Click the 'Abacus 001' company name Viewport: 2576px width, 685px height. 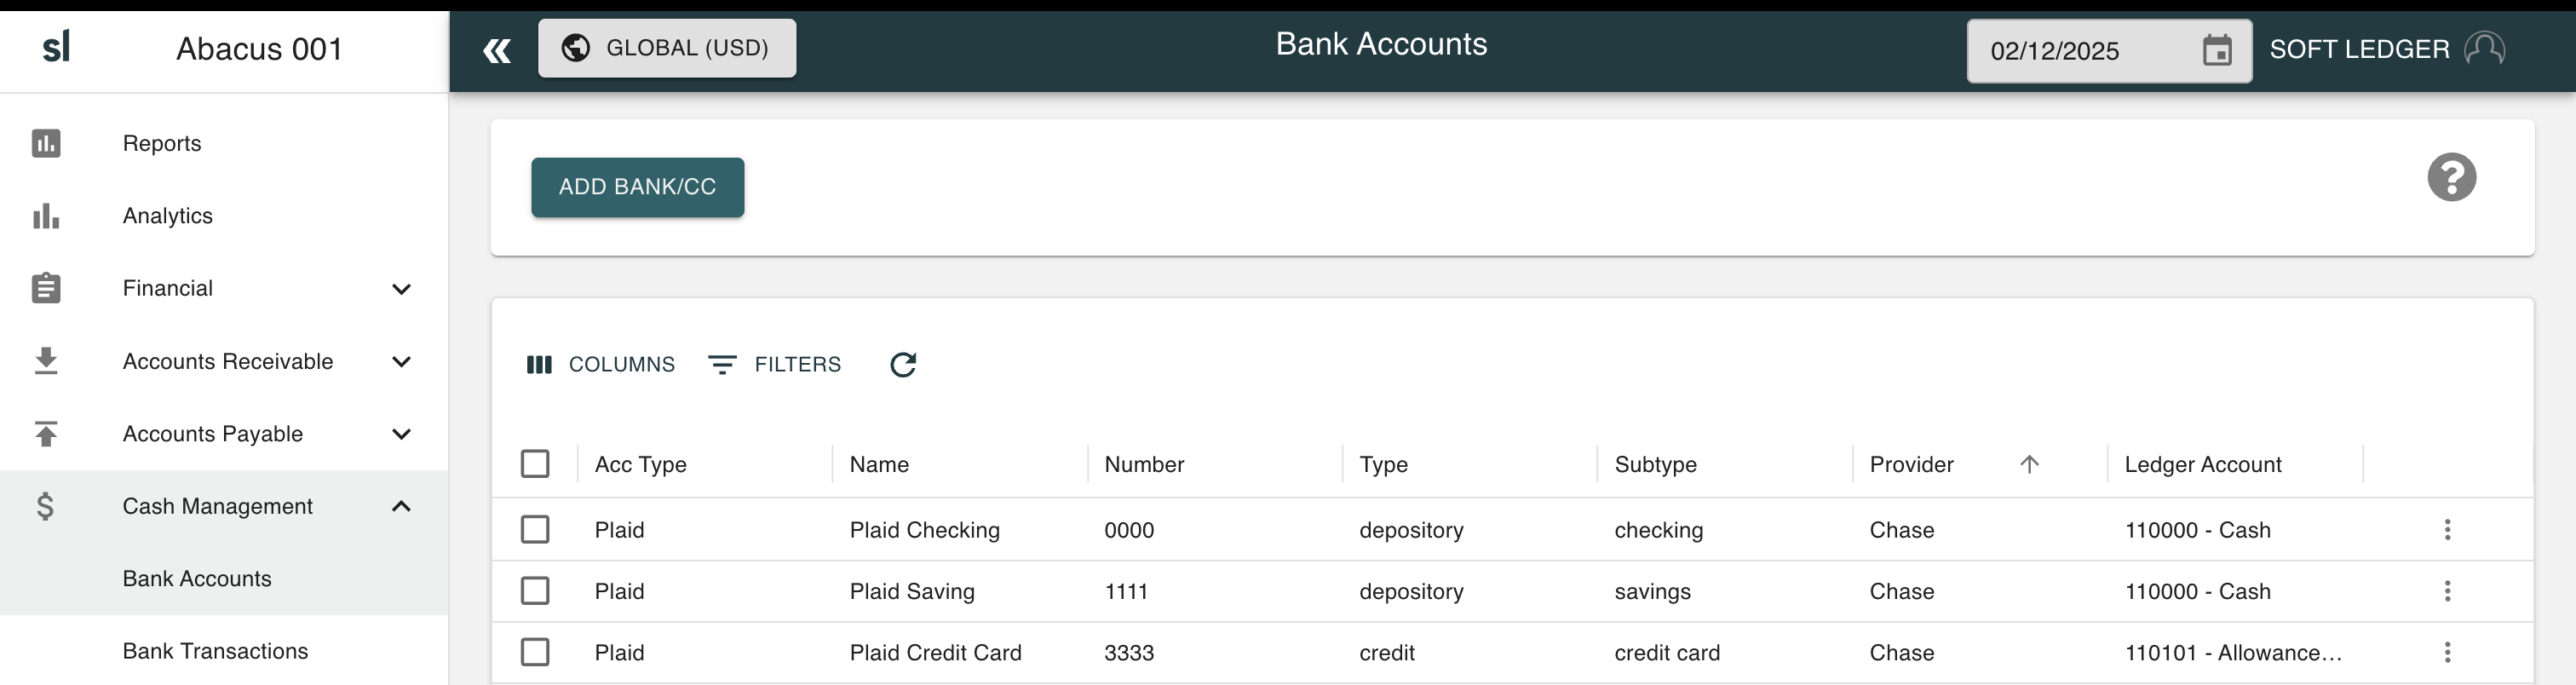click(x=259, y=48)
